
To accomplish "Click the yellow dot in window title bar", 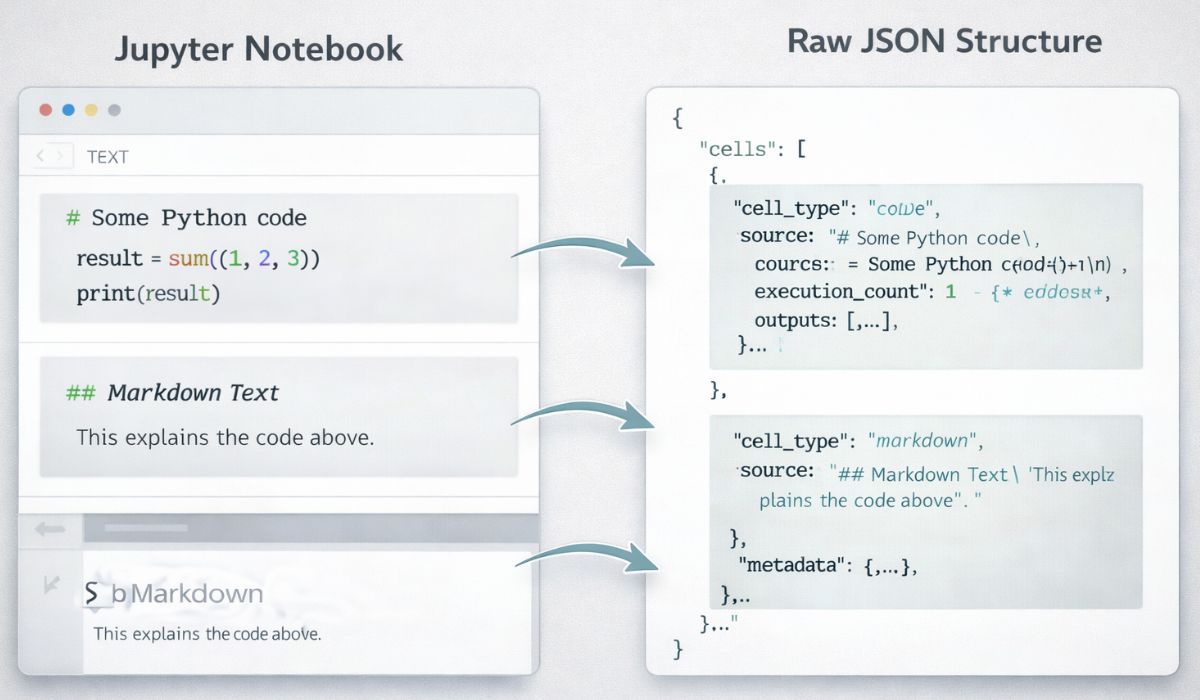I will point(91,110).
